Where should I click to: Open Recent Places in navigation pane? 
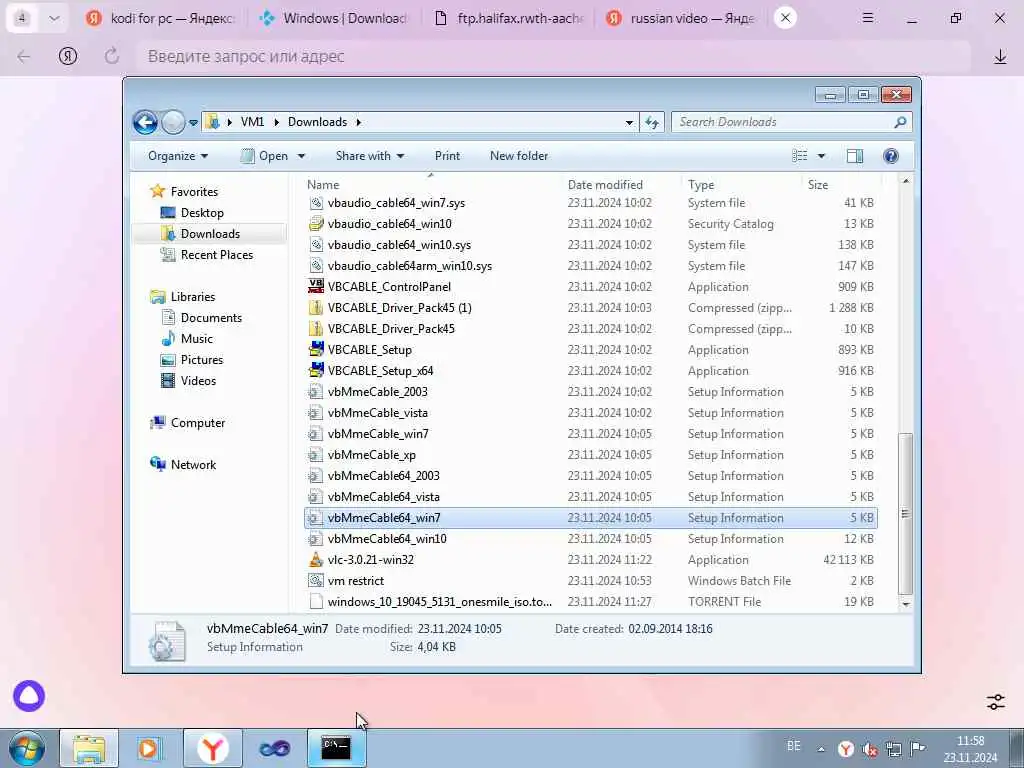[x=216, y=255]
